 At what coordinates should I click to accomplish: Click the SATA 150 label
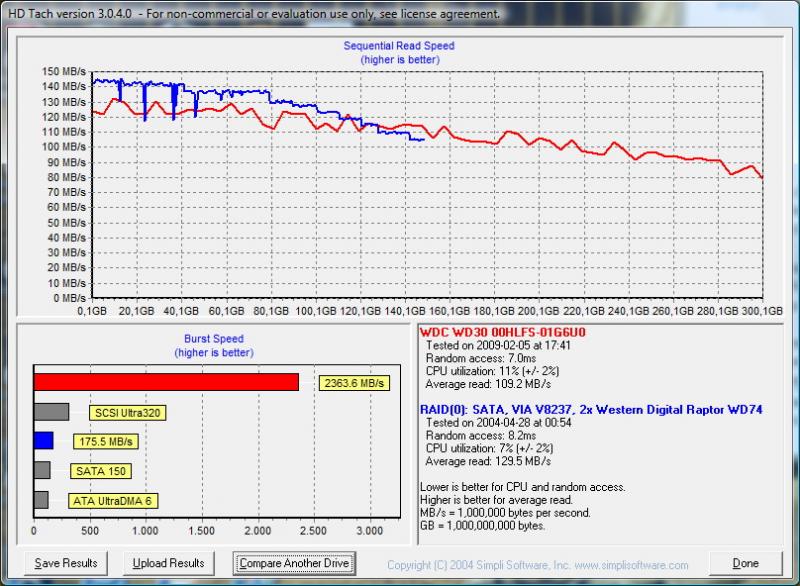click(x=101, y=471)
